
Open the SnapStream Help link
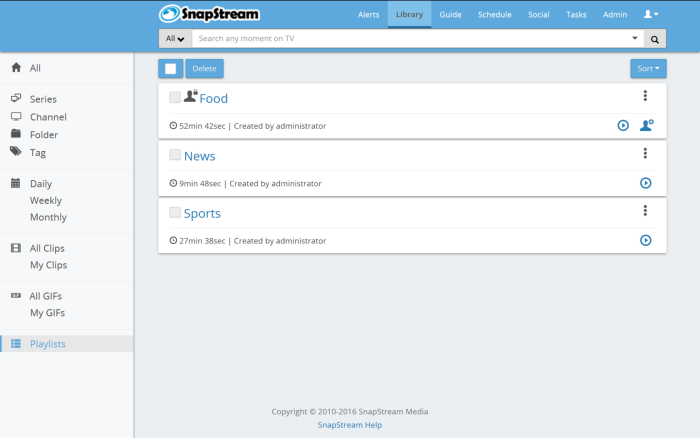click(x=350, y=425)
